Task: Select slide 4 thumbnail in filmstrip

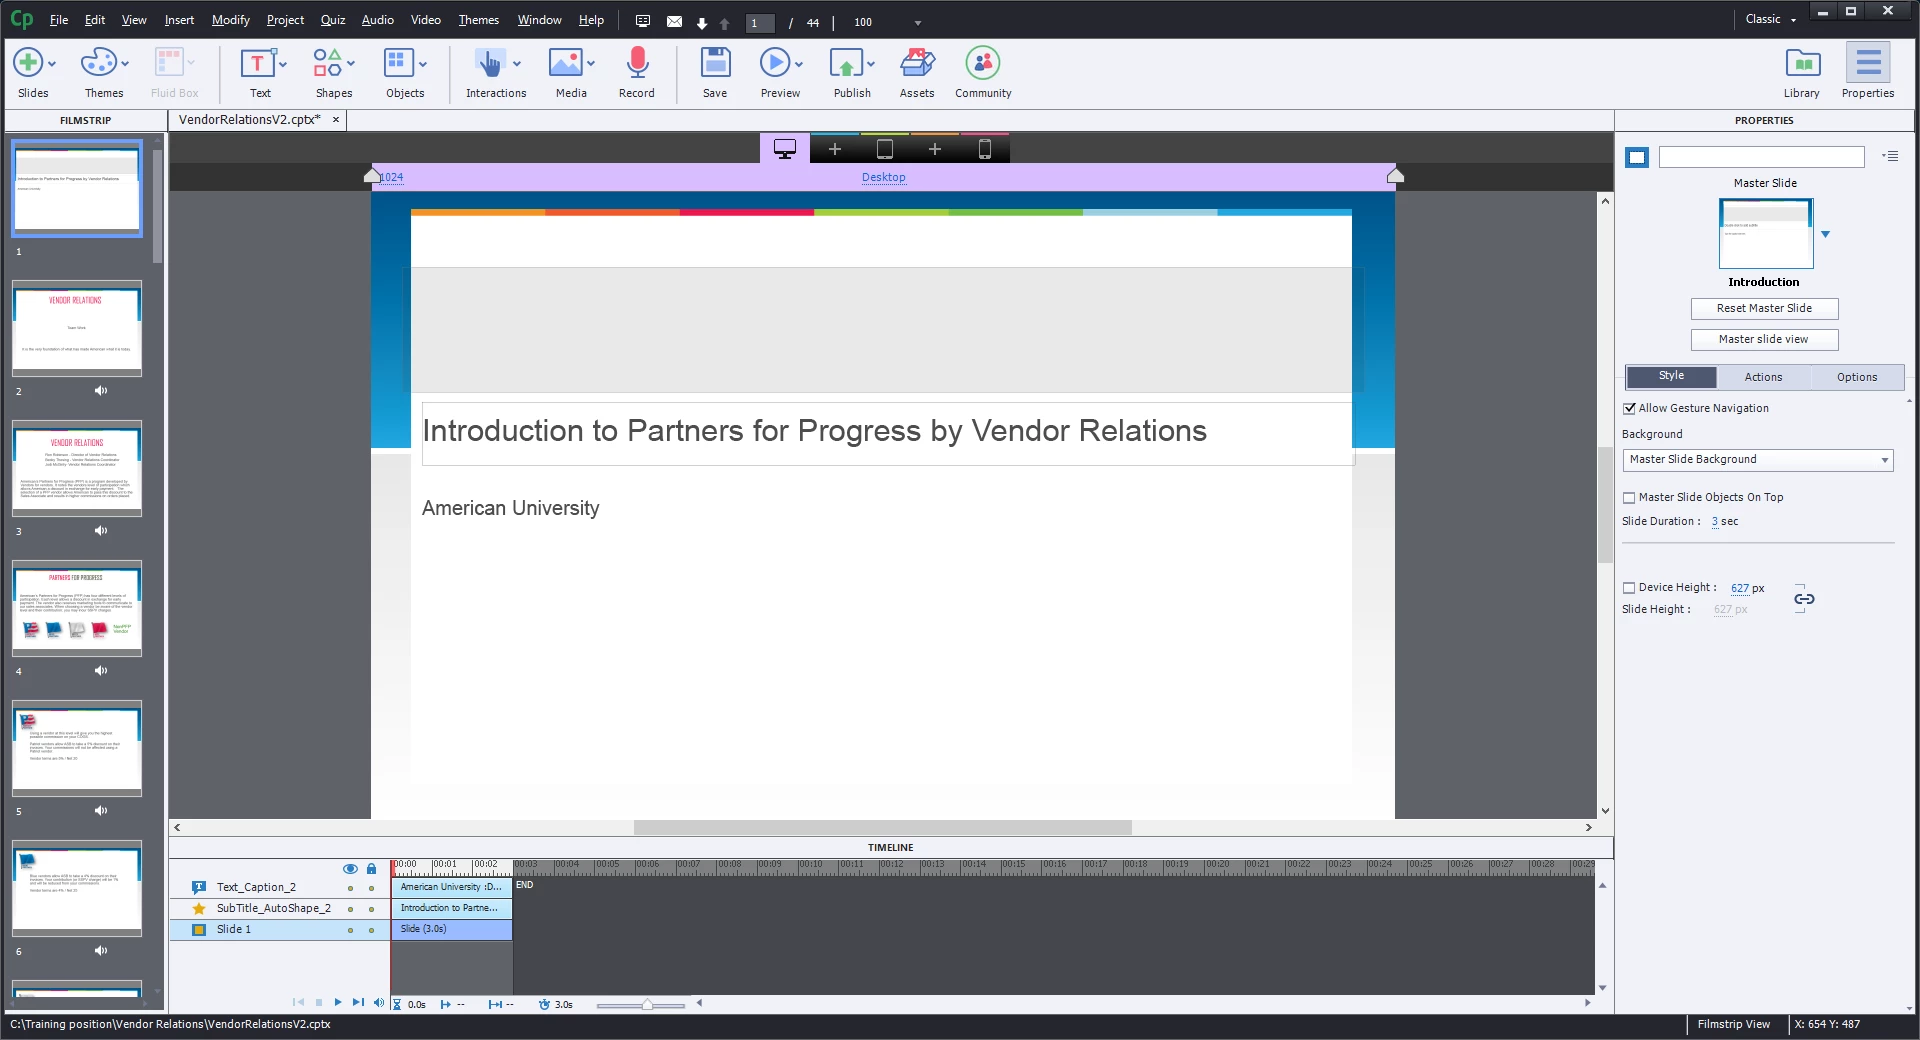Action: point(77,608)
